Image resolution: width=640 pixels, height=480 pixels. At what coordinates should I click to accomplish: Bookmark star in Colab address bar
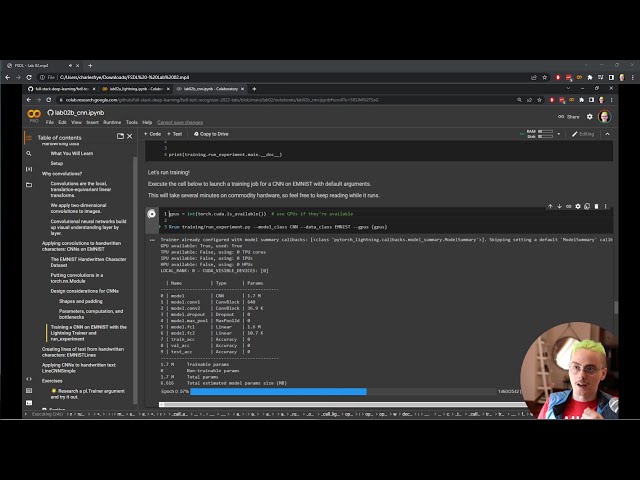(540, 100)
